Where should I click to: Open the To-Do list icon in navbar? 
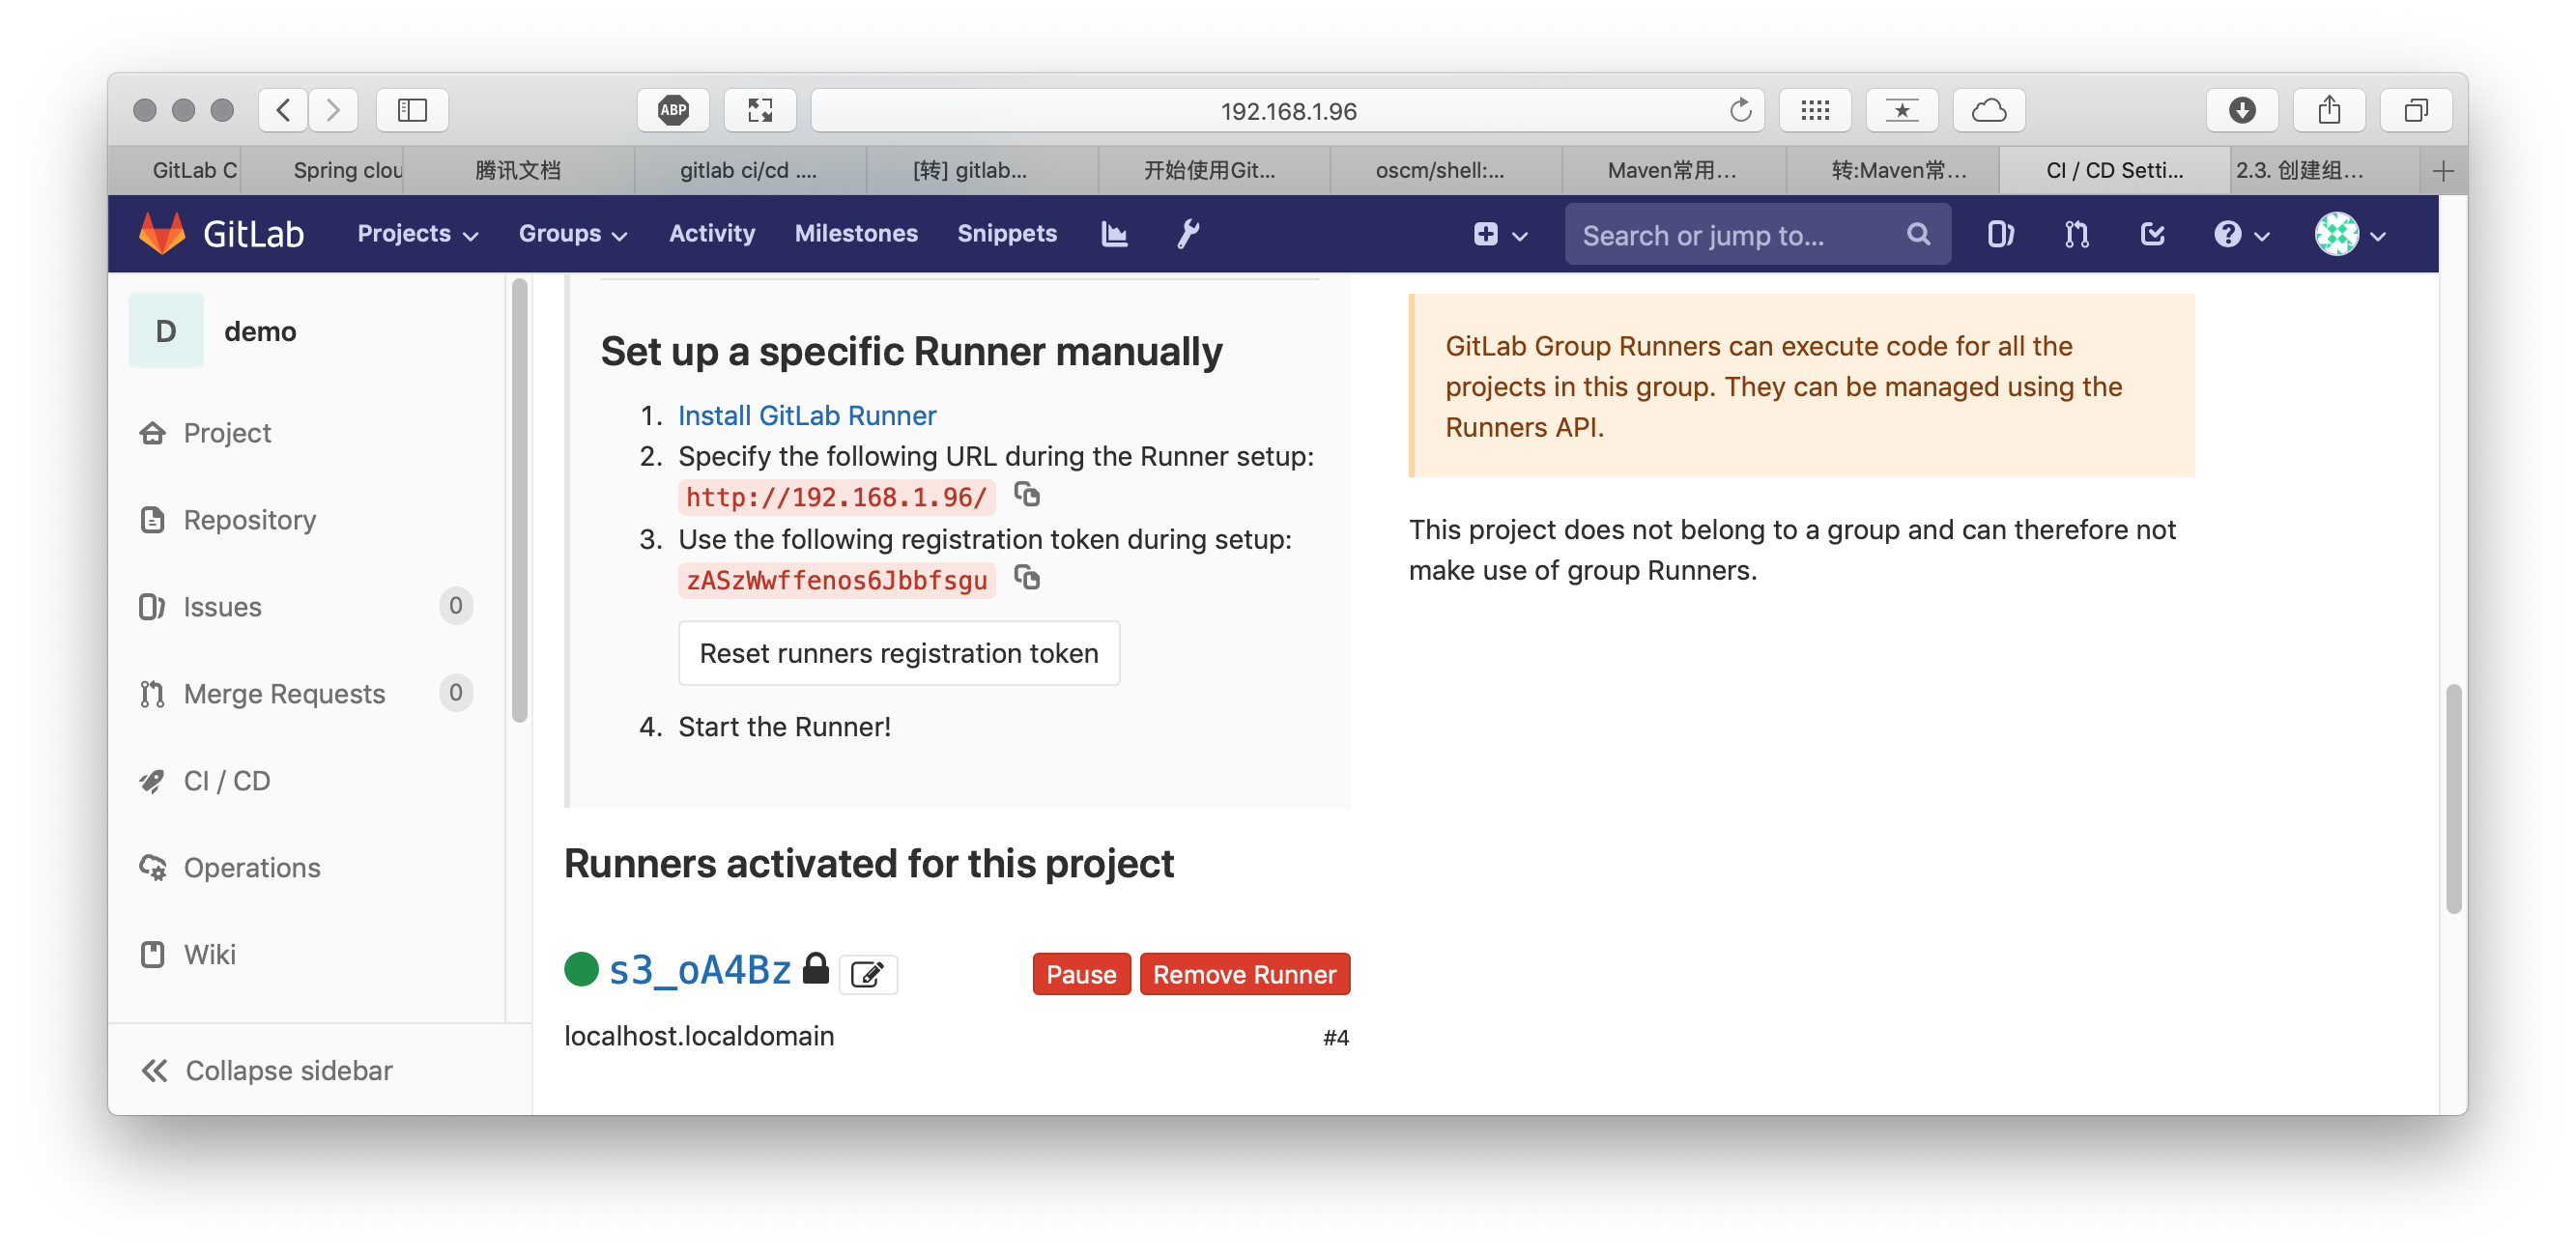pos(2152,234)
